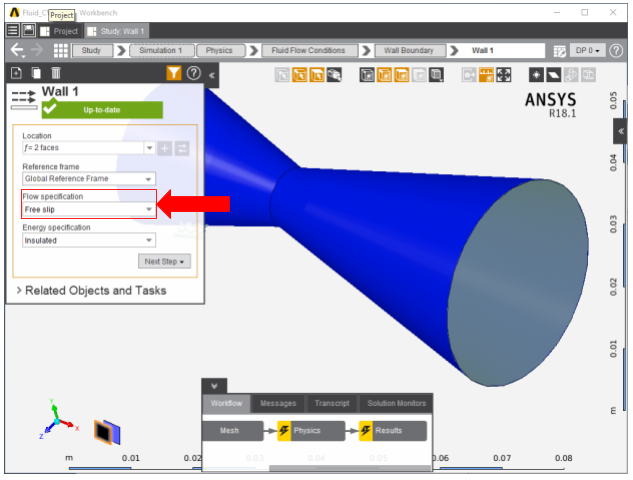This screenshot has width=633, height=480.
Task: Collapse the left panel with double chevron
Action: tap(212, 75)
